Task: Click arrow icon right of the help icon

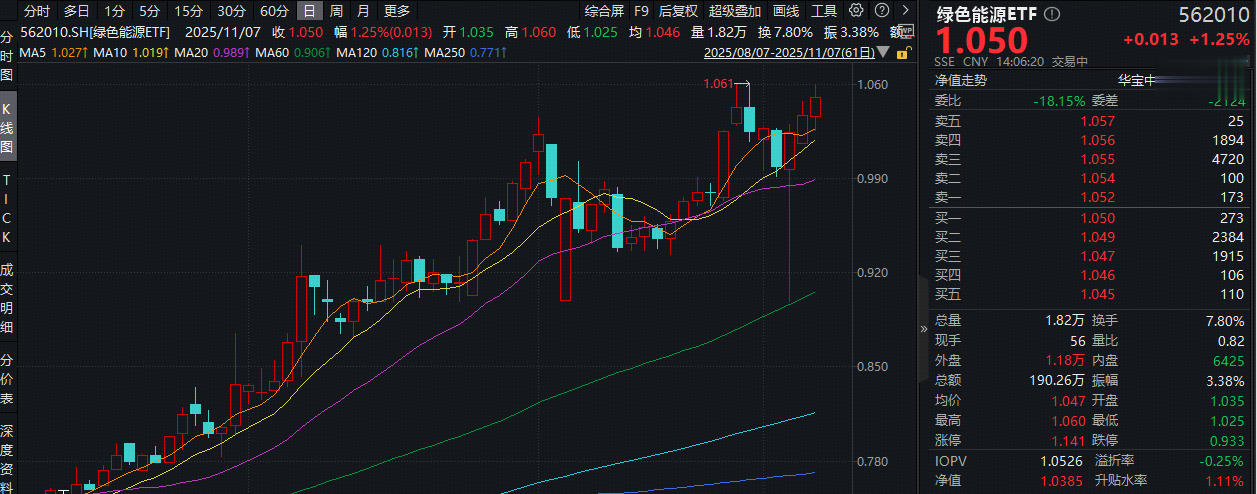Action: pos(905,10)
